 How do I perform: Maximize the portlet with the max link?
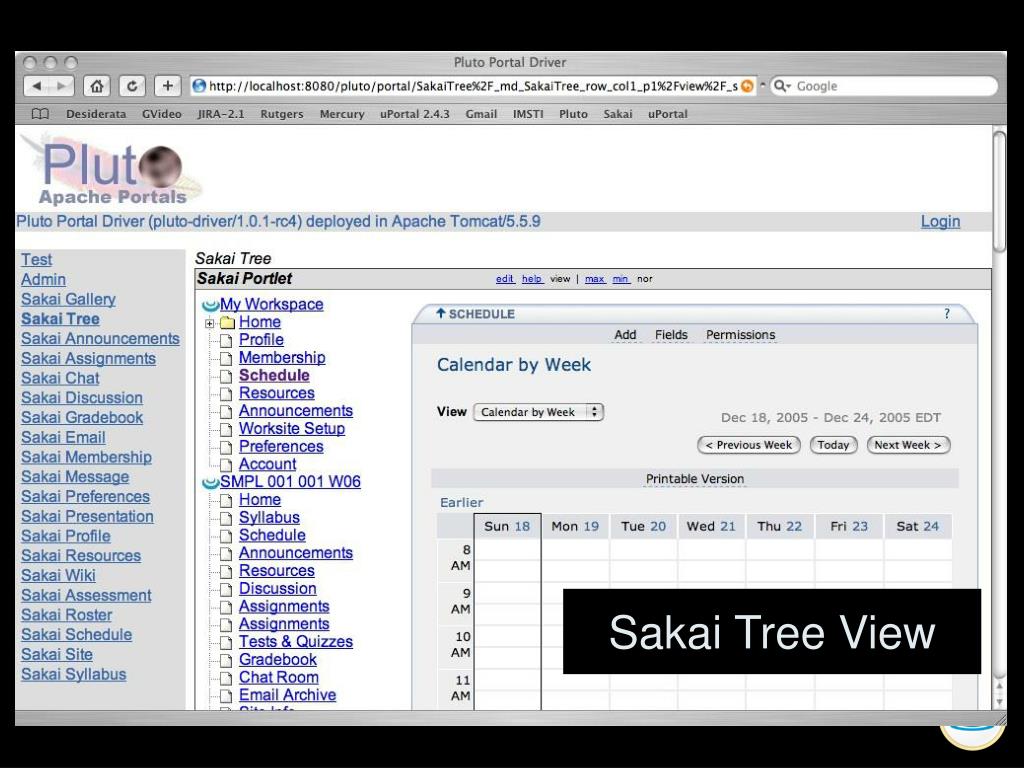point(594,279)
